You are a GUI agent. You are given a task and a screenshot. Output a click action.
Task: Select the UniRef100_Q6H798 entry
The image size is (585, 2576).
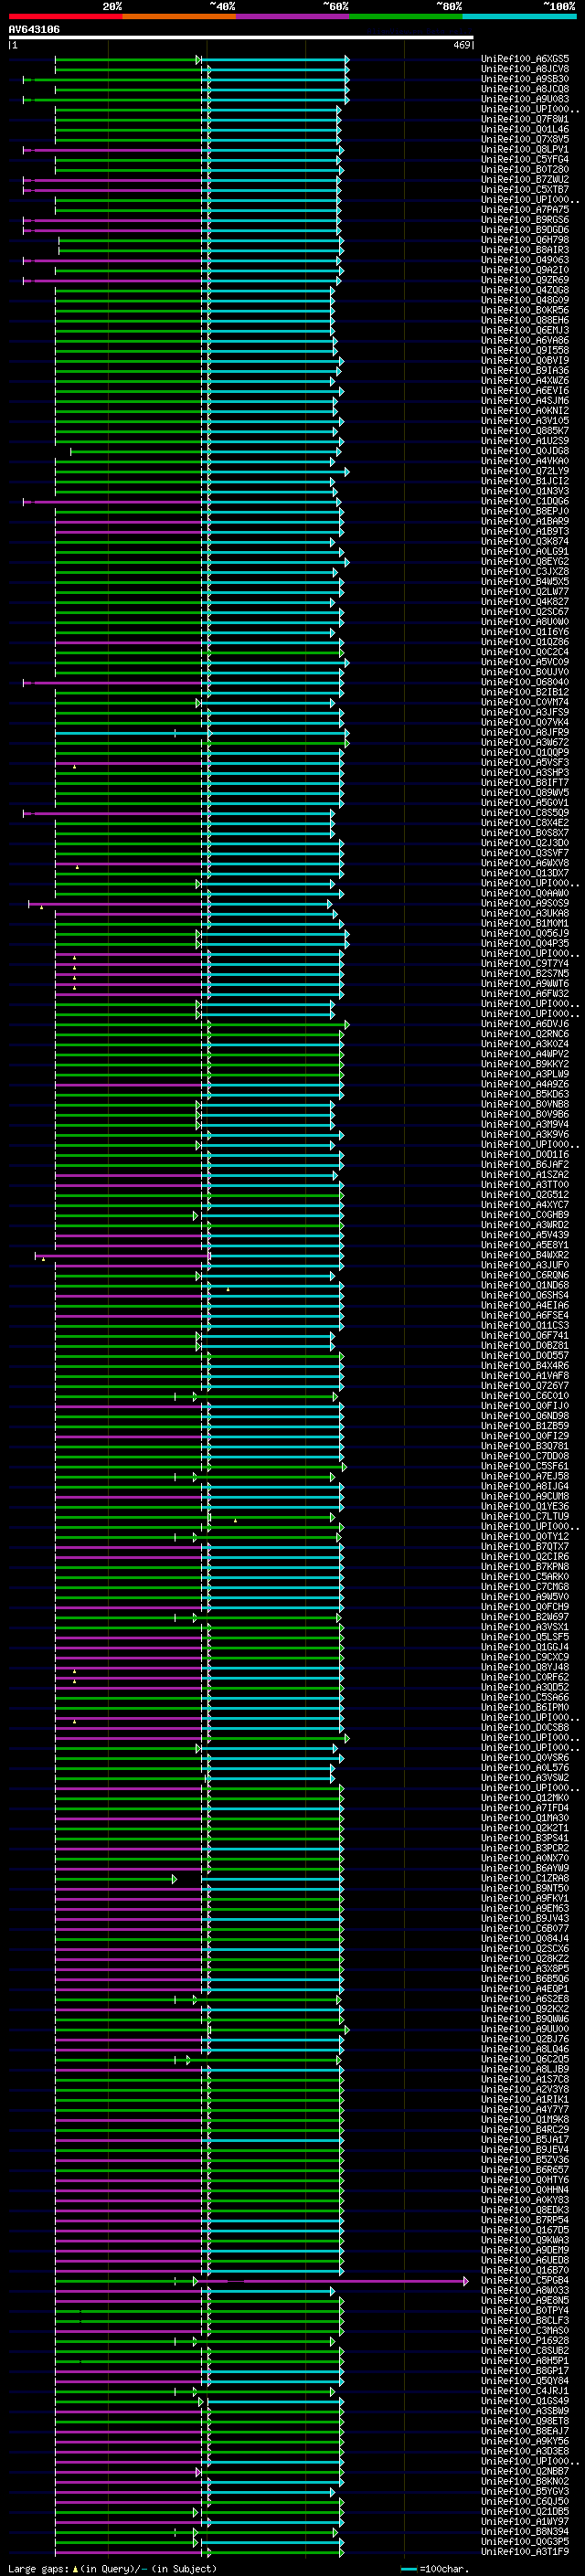coord(525,240)
